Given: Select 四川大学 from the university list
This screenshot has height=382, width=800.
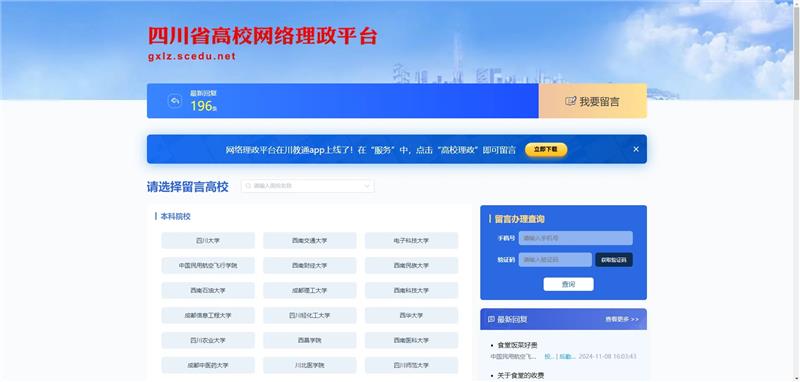Looking at the screenshot, I should click(208, 240).
